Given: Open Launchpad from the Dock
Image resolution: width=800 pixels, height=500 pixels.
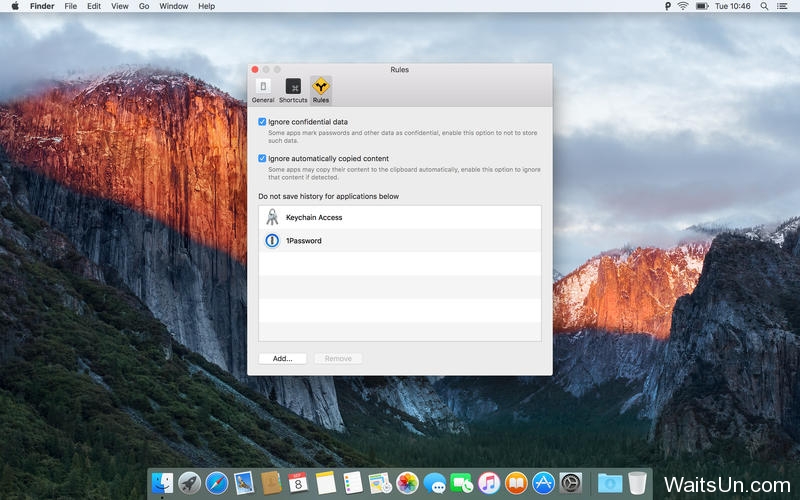Looking at the screenshot, I should click(x=189, y=483).
